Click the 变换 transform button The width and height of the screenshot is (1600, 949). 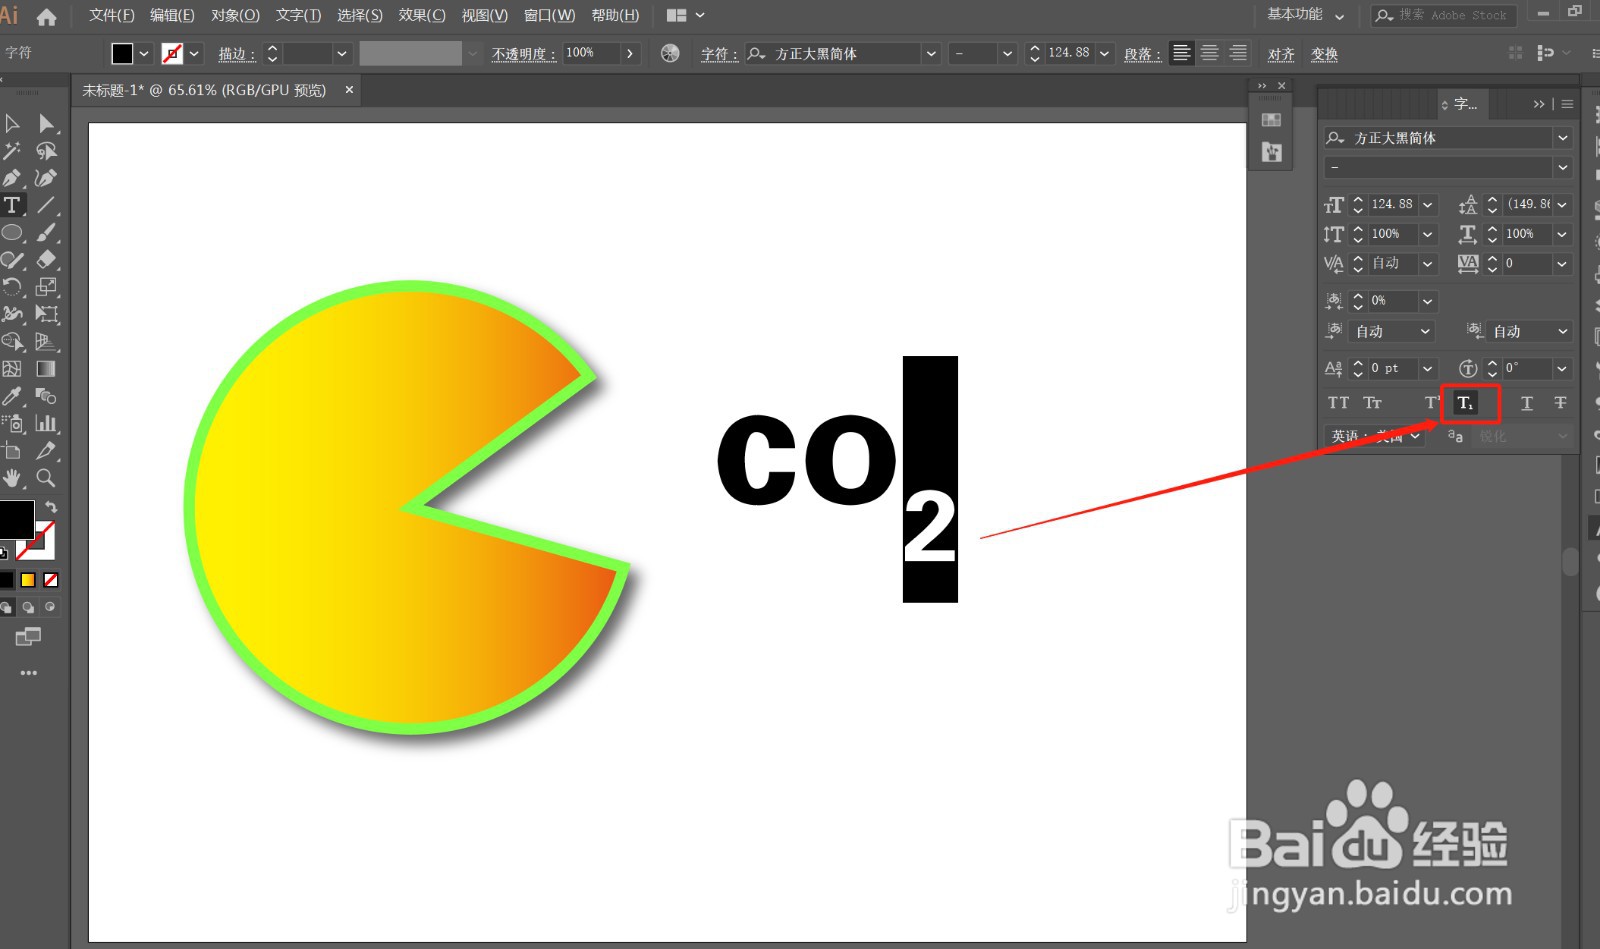(x=1324, y=54)
